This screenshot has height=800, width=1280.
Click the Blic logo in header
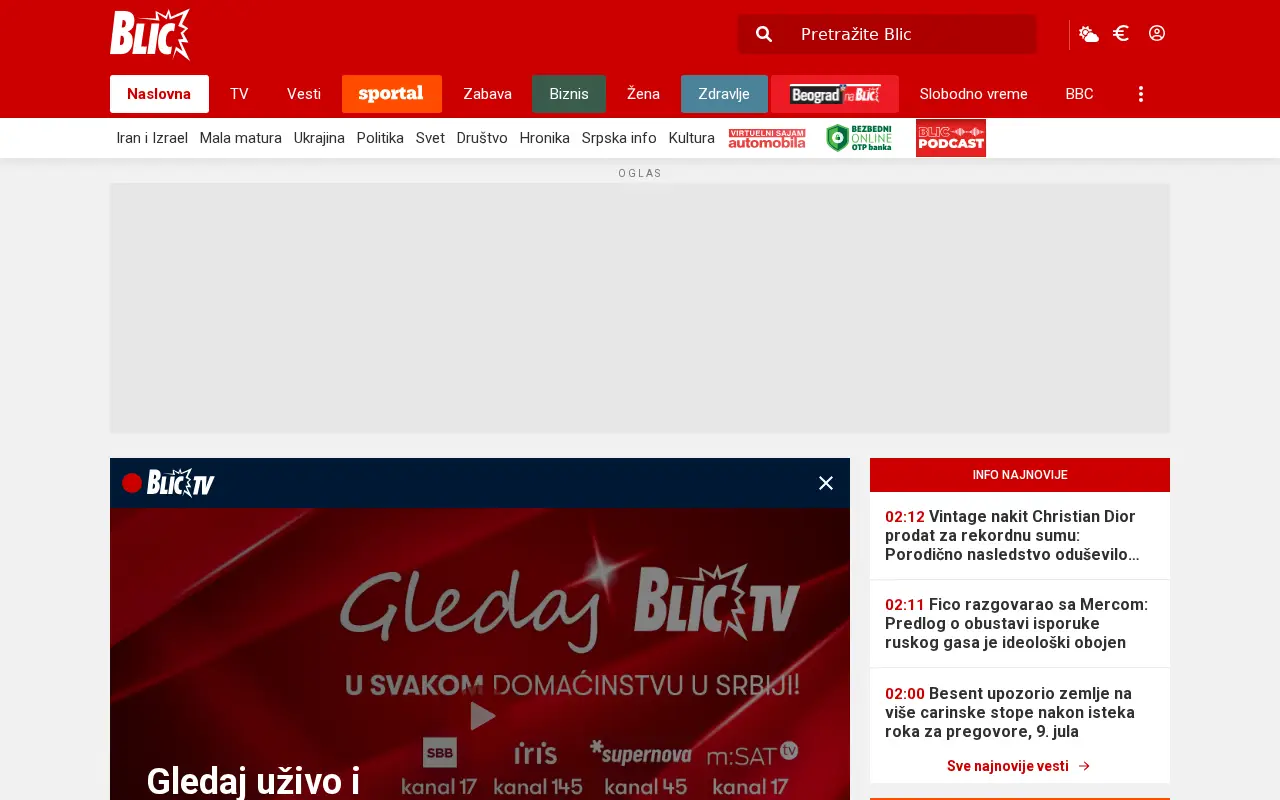tap(150, 35)
